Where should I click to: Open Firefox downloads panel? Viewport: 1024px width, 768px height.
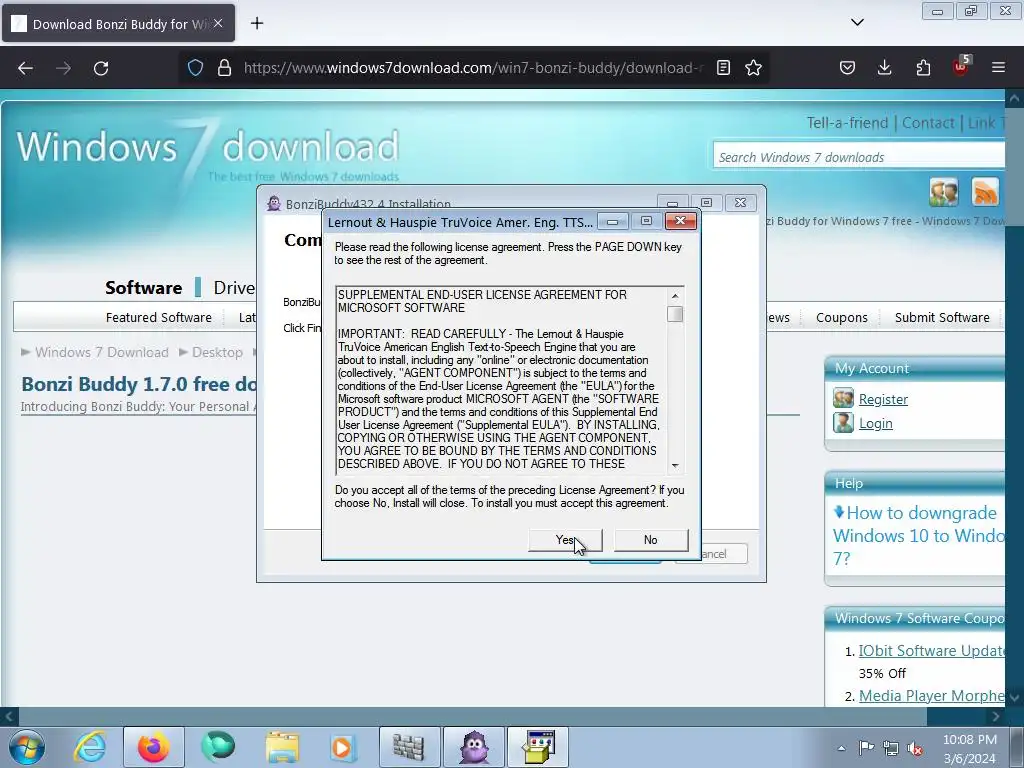click(885, 67)
